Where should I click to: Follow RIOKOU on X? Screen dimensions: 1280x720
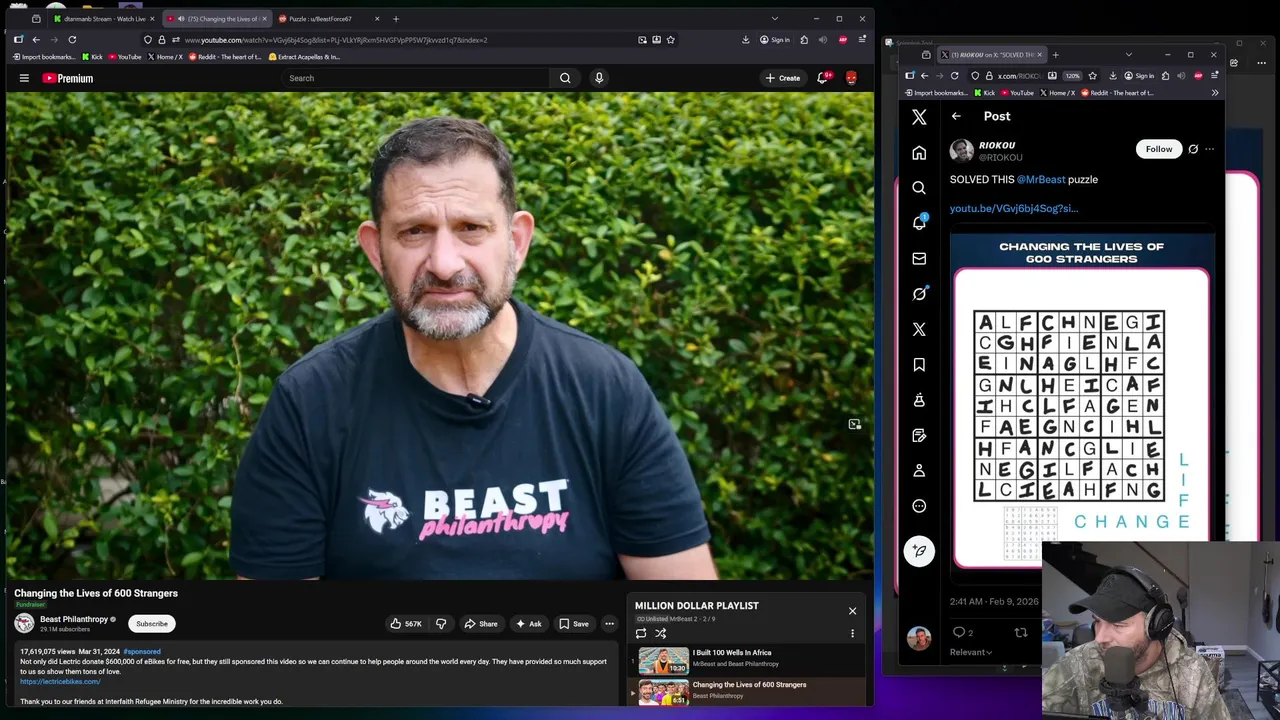[x=1159, y=149]
